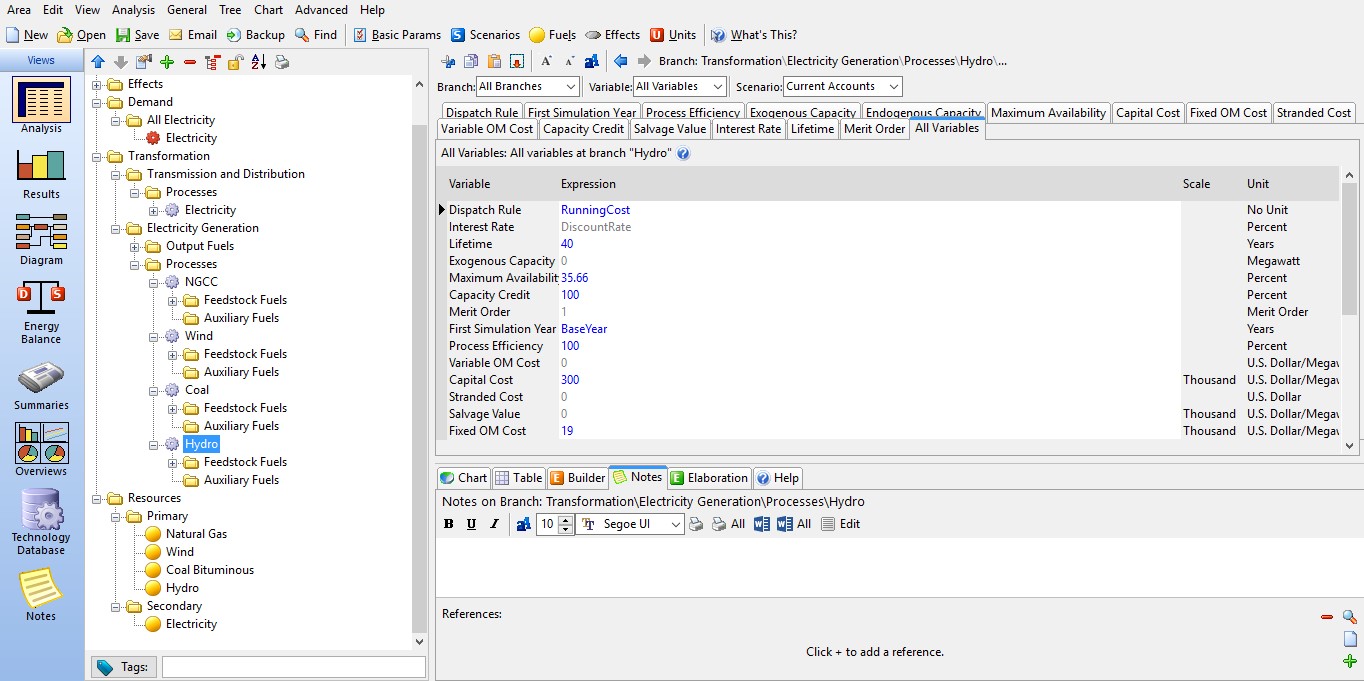Click the Fuels toolbar button
Image resolution: width=1364 pixels, height=681 pixels.
tap(552, 35)
